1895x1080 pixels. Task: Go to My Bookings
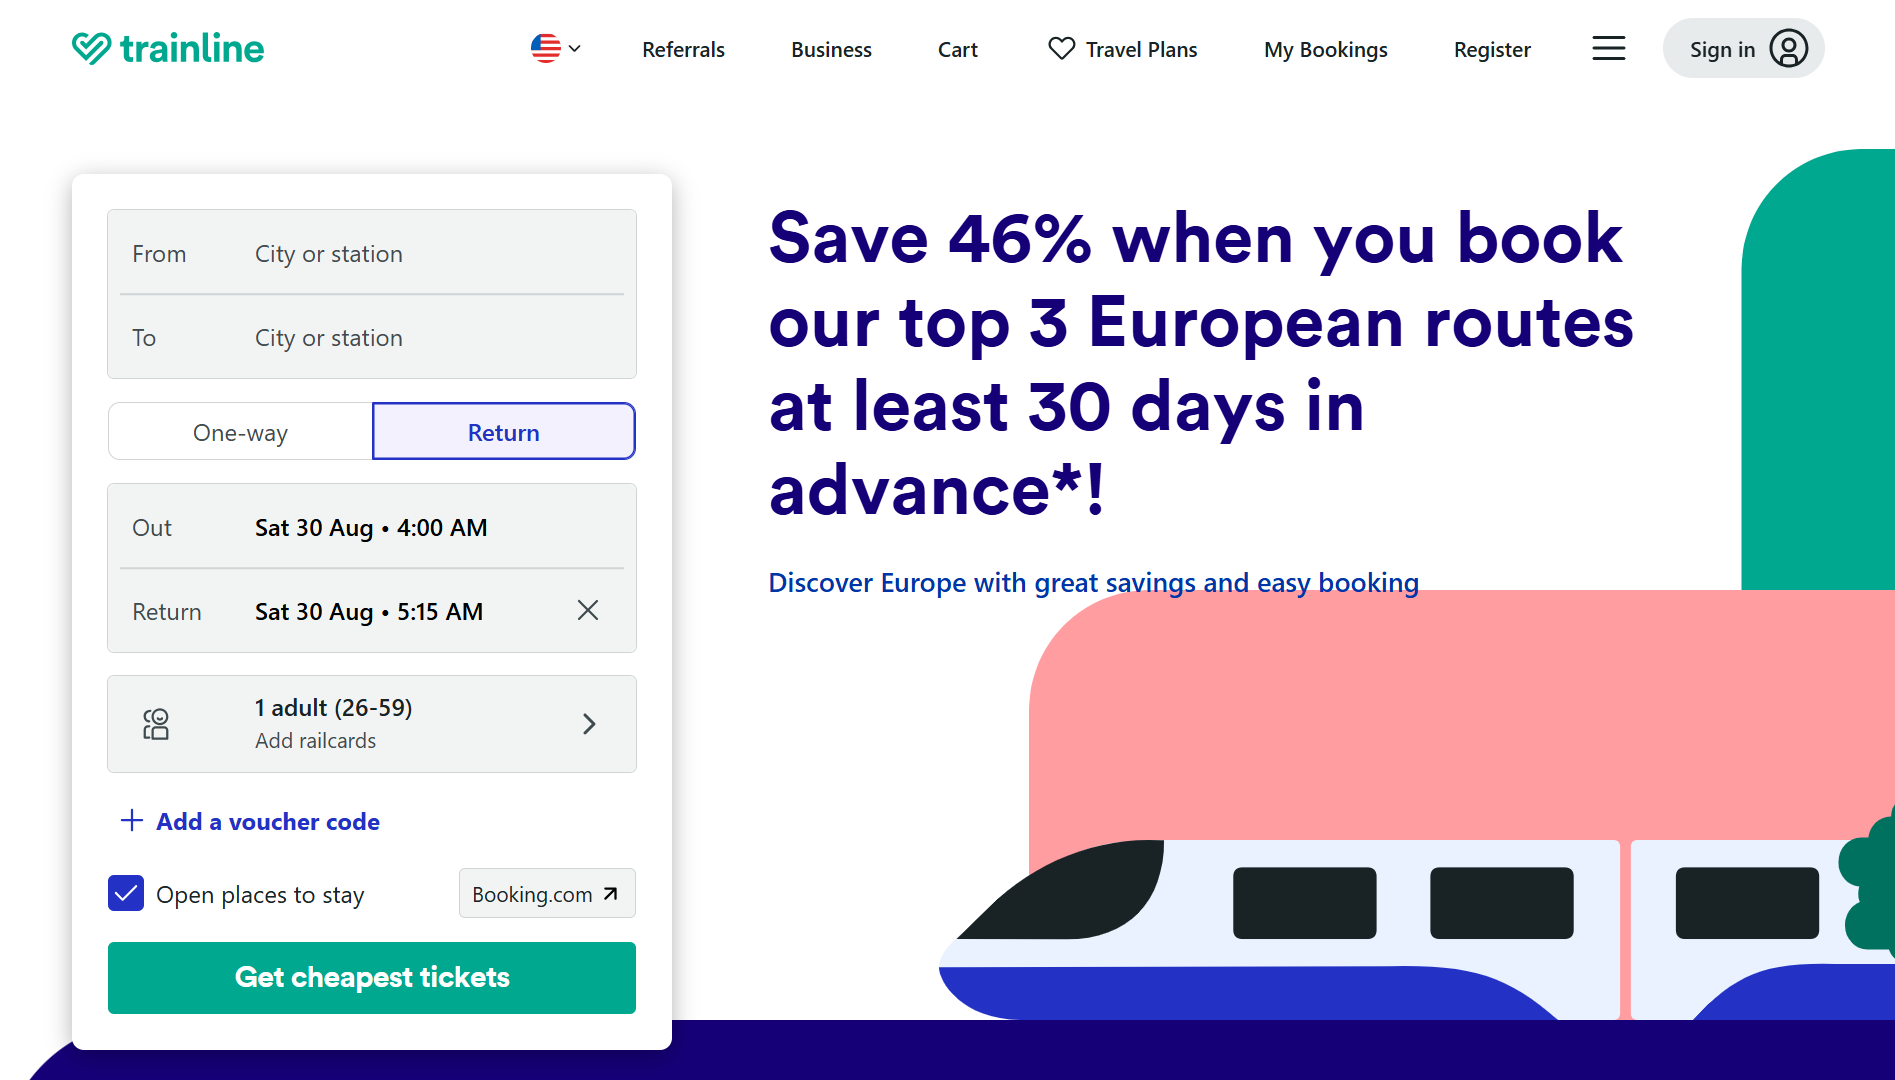pos(1325,49)
